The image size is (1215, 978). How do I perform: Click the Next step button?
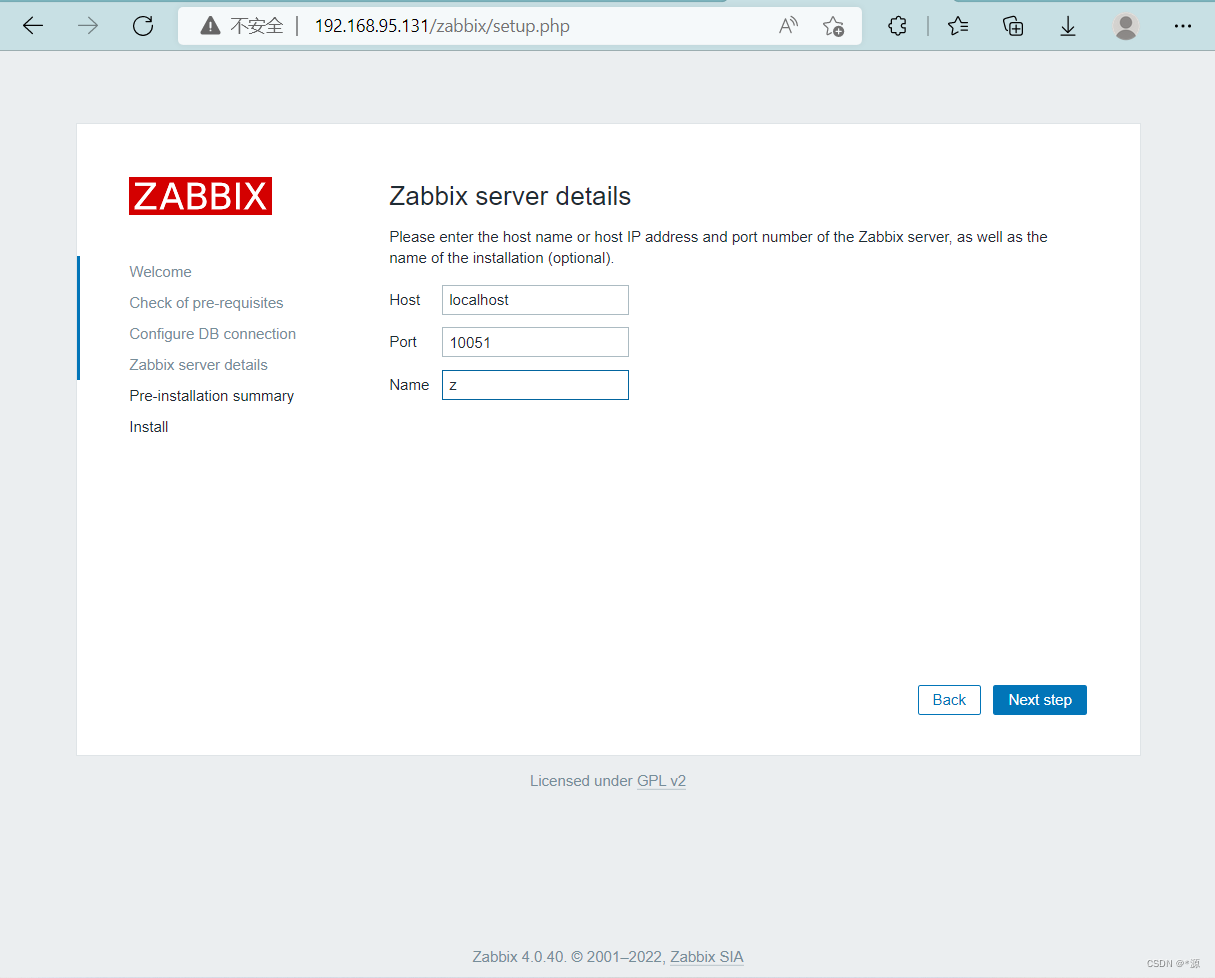(1040, 700)
